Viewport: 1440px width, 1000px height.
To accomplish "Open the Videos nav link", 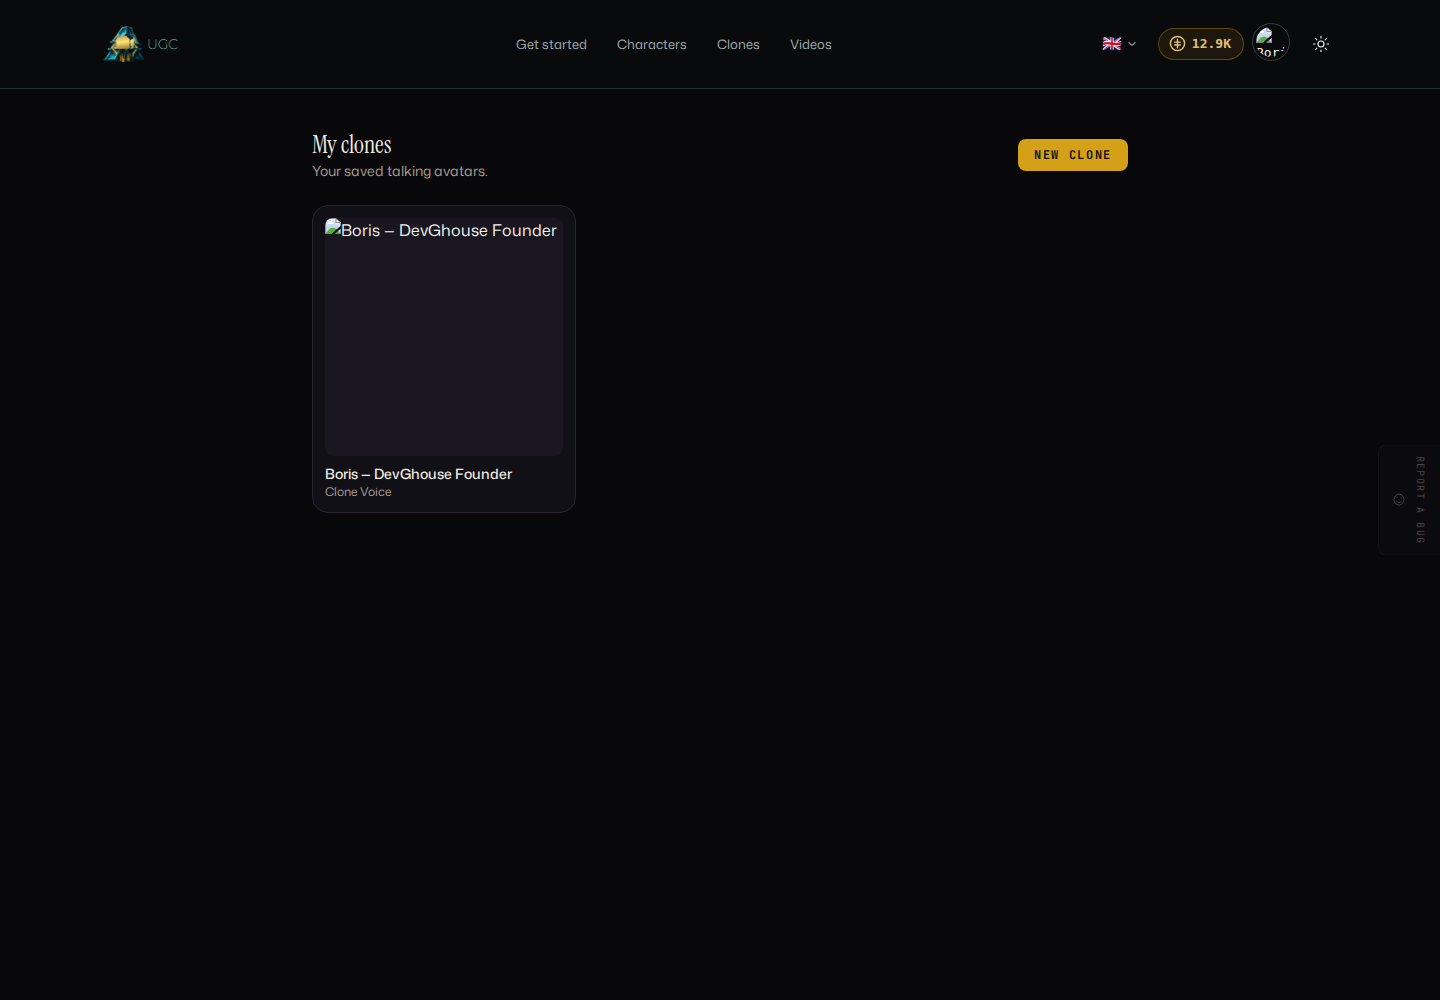I will 811,44.
